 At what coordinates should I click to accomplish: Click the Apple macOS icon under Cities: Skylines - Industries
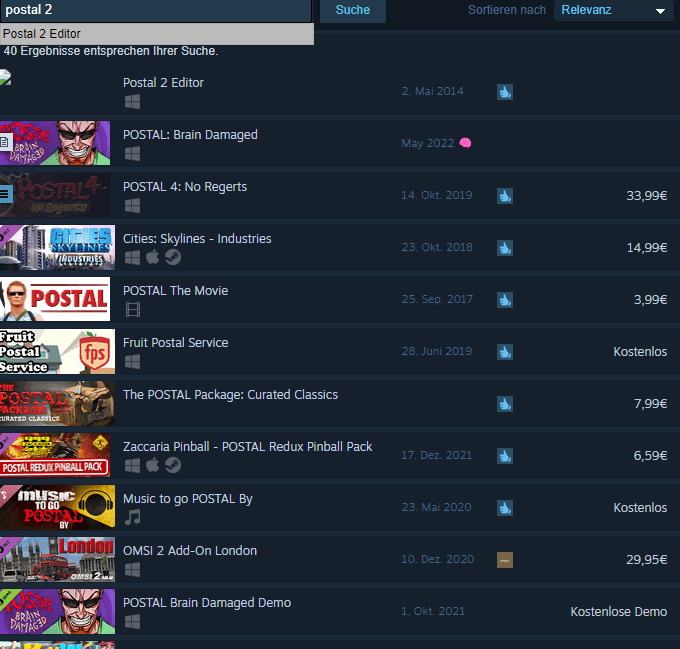click(152, 258)
